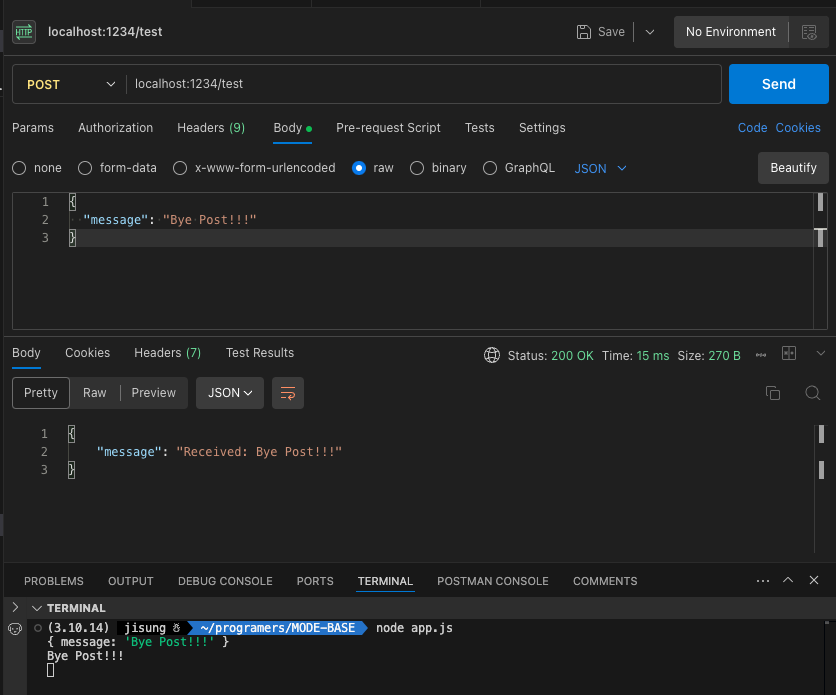The height and width of the screenshot is (695, 836).
Task: Select the raw body radio option
Action: tap(359, 168)
